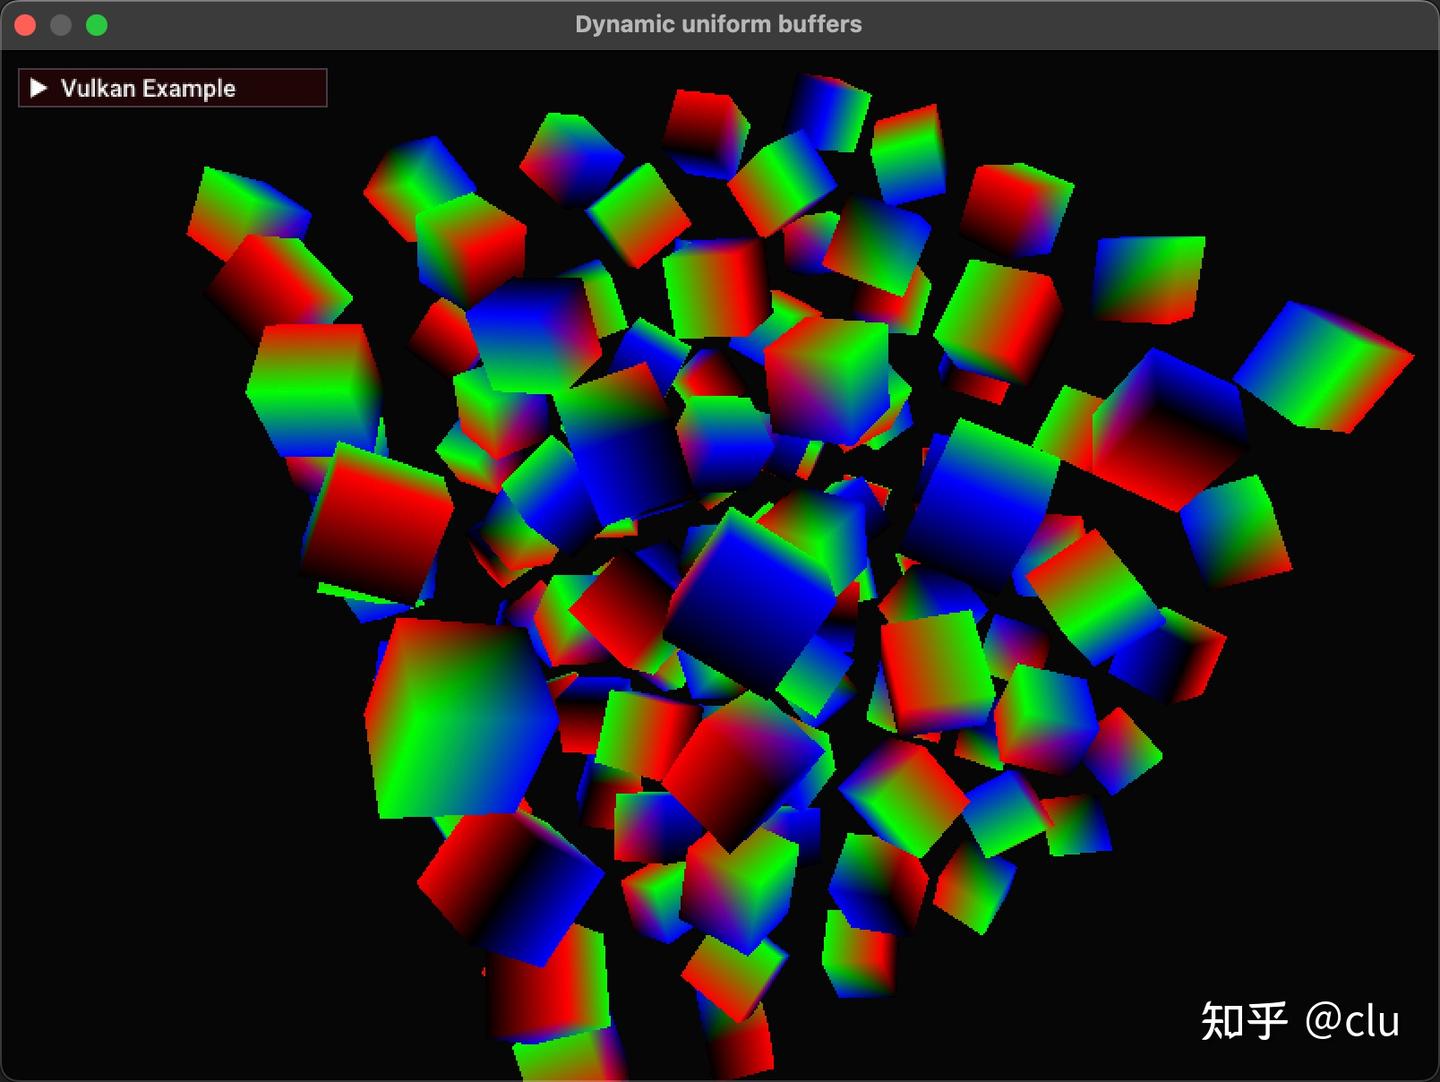Image resolution: width=1440 pixels, height=1082 pixels.
Task: Select the Vulkan Example header text
Action: point(148,88)
